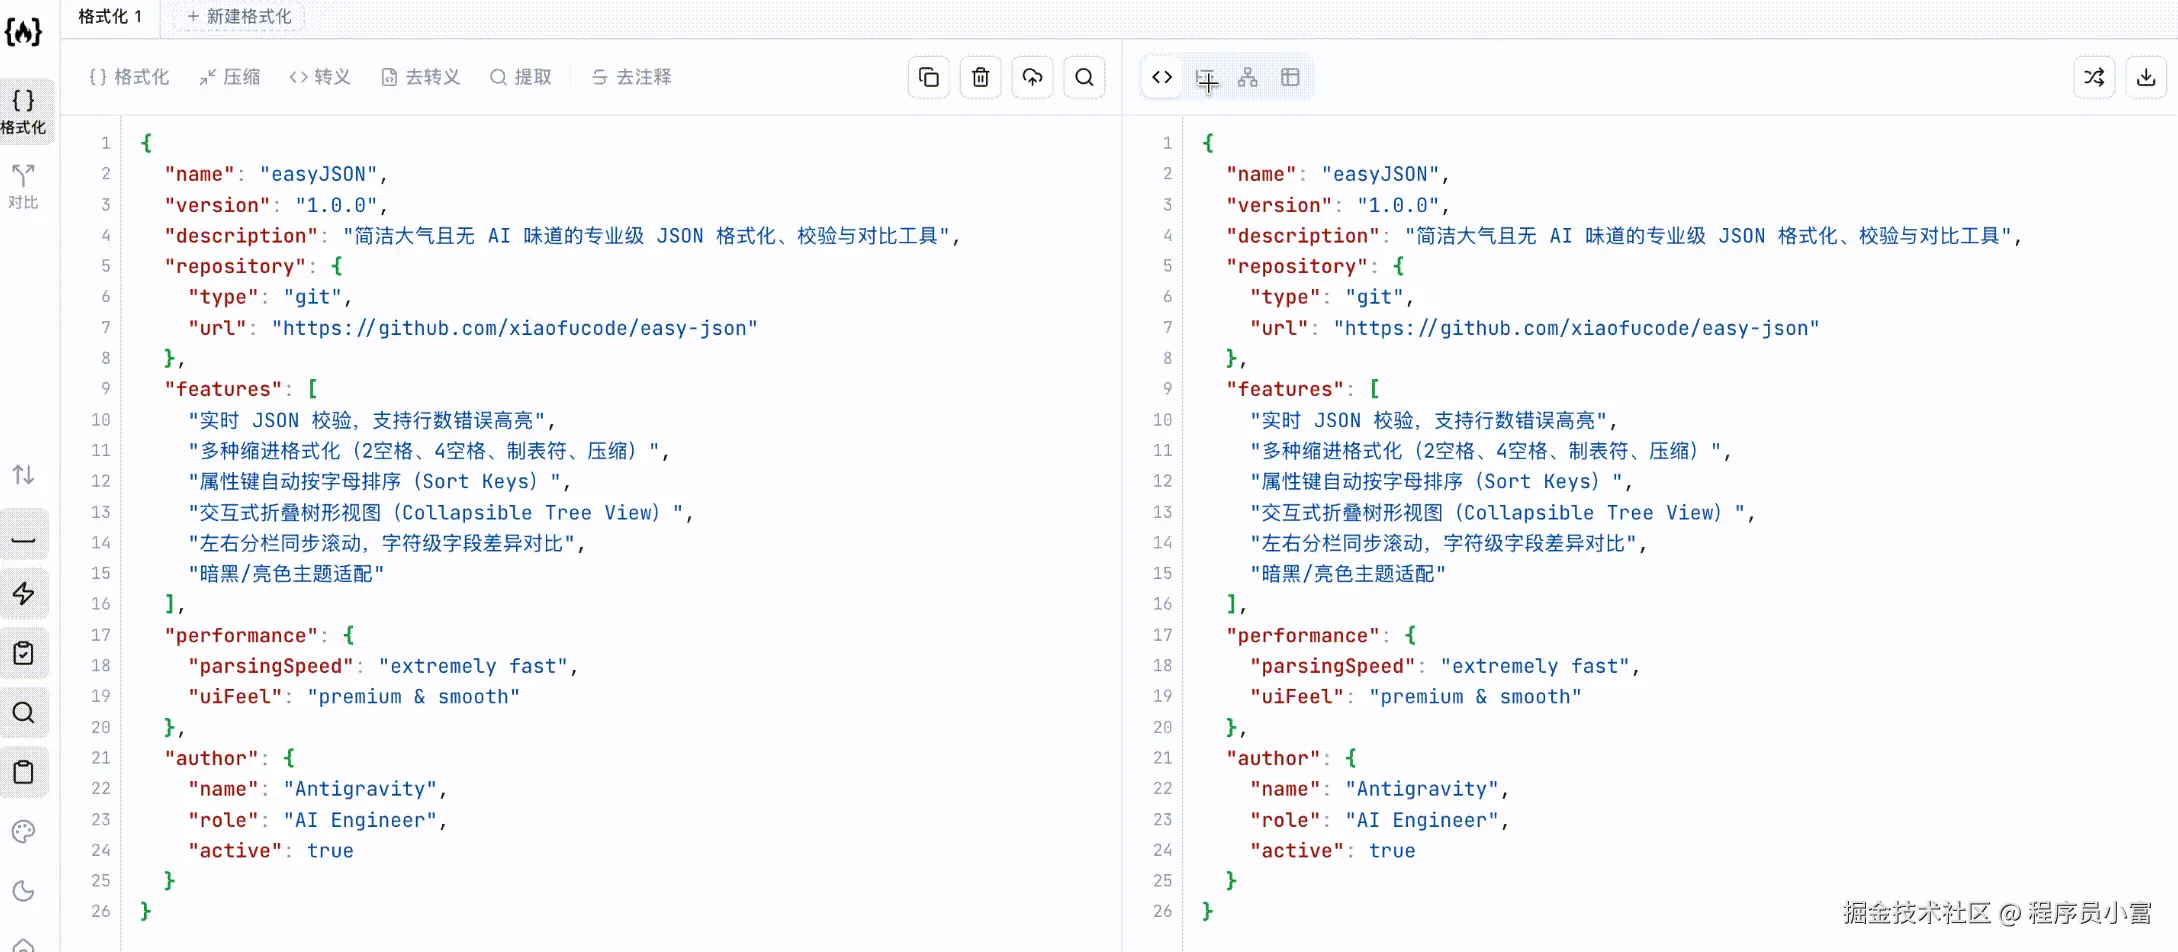Click the lightning bolt icon in sidebar
Viewport: 2178px width, 952px height.
point(23,594)
